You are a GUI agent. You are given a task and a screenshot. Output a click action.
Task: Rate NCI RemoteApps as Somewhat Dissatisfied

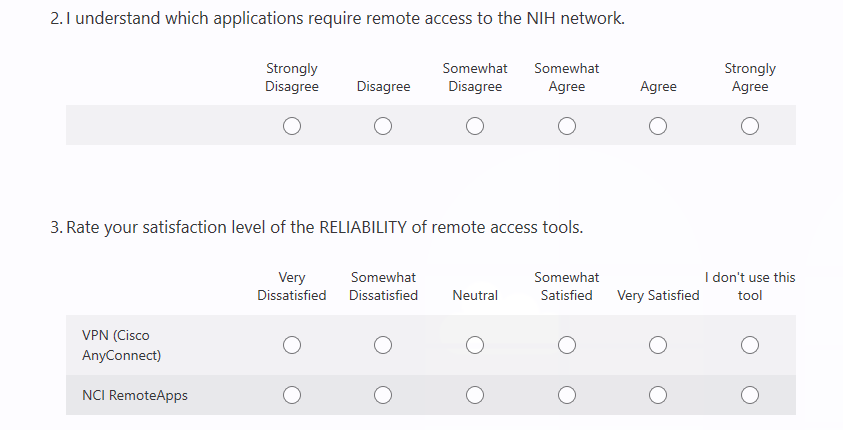[x=383, y=395]
